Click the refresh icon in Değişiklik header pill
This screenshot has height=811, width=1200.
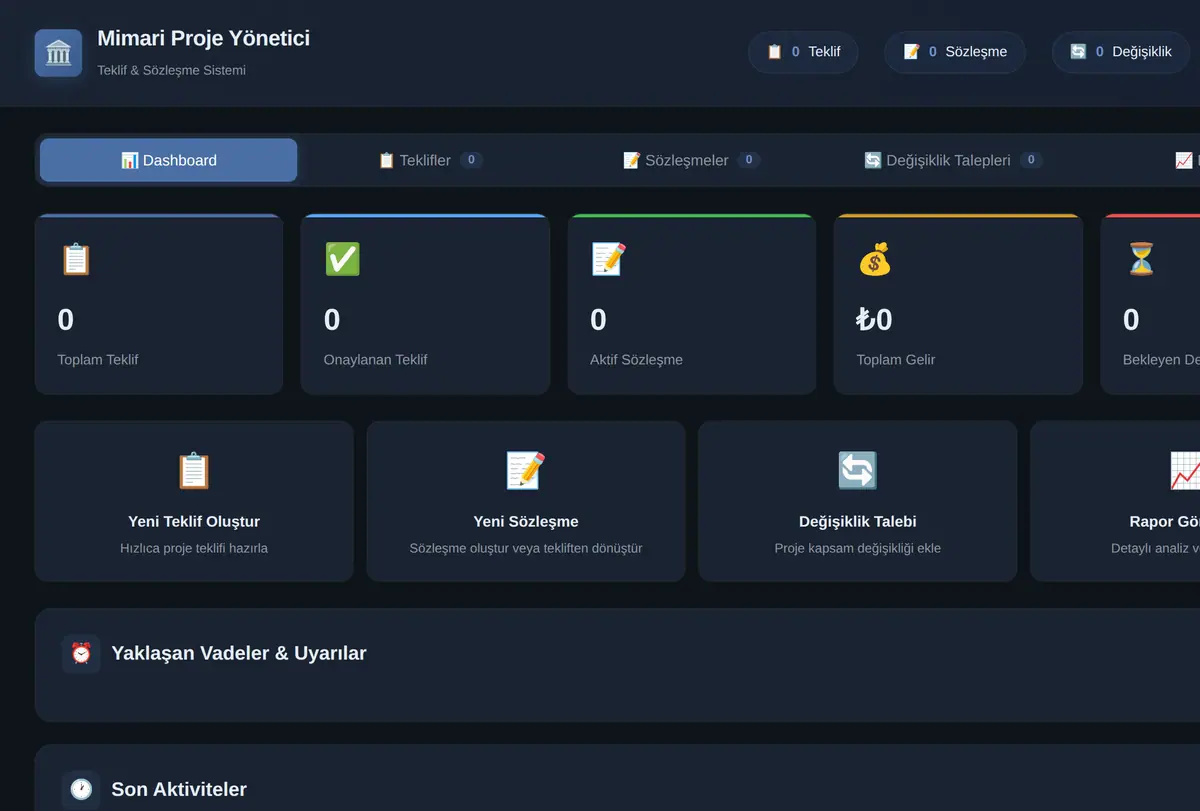(x=1078, y=52)
